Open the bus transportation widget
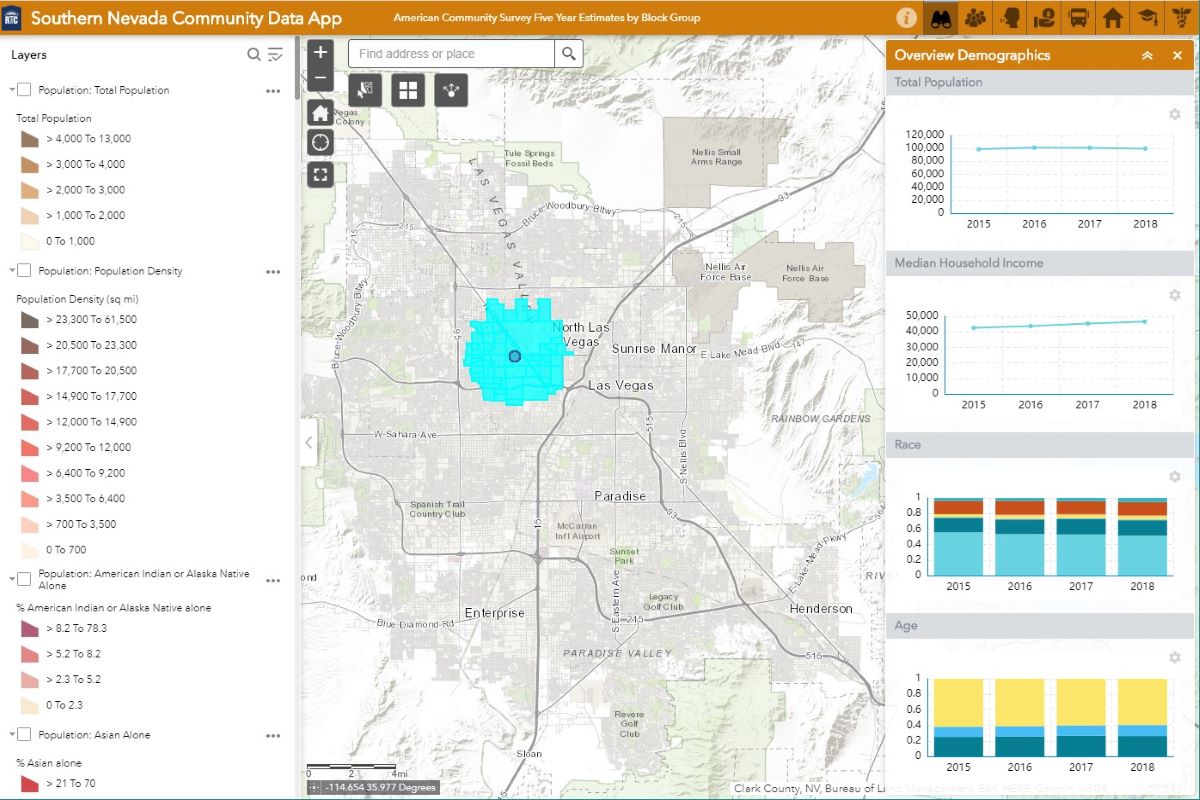This screenshot has height=800, width=1200. point(1078,17)
